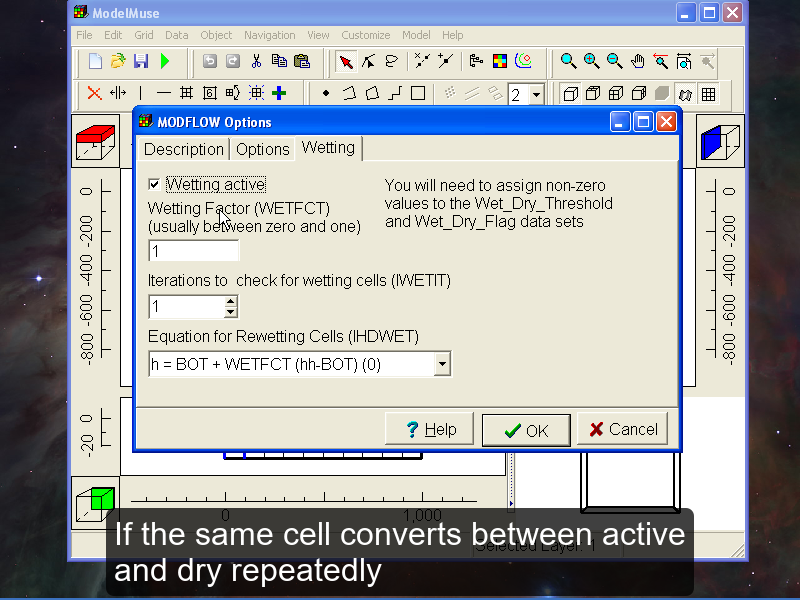Open the Model menu
The image size is (800, 600).
coord(416,35)
